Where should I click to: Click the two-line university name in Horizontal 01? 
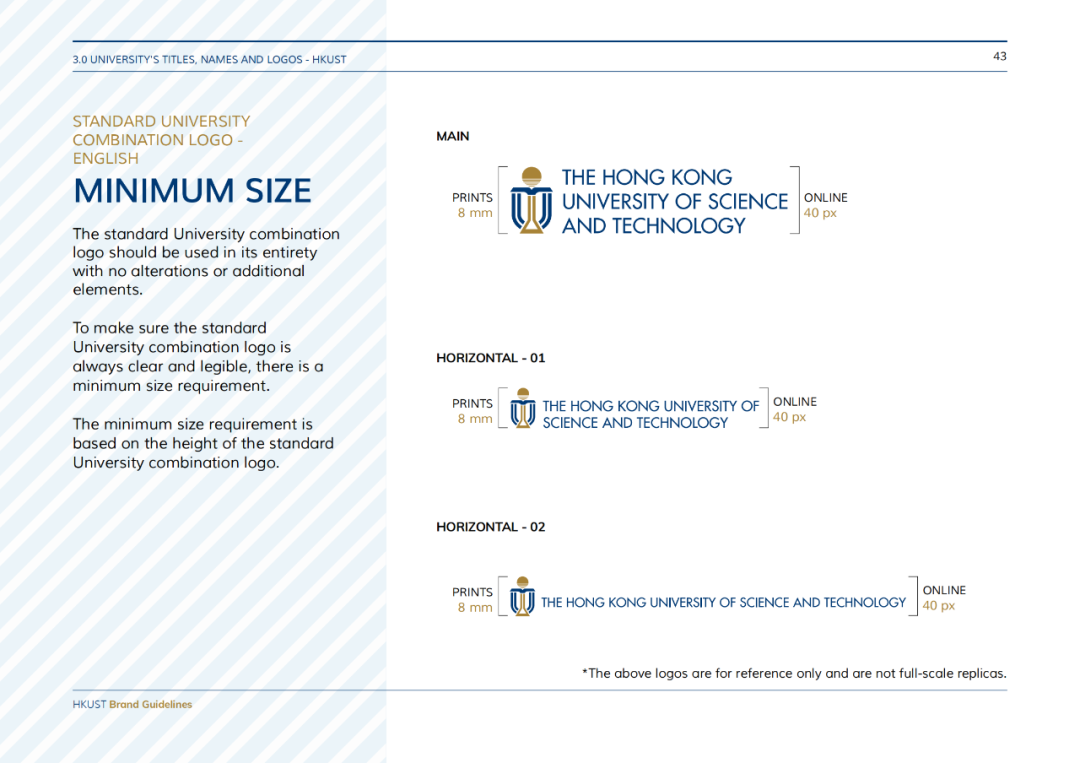coord(650,415)
